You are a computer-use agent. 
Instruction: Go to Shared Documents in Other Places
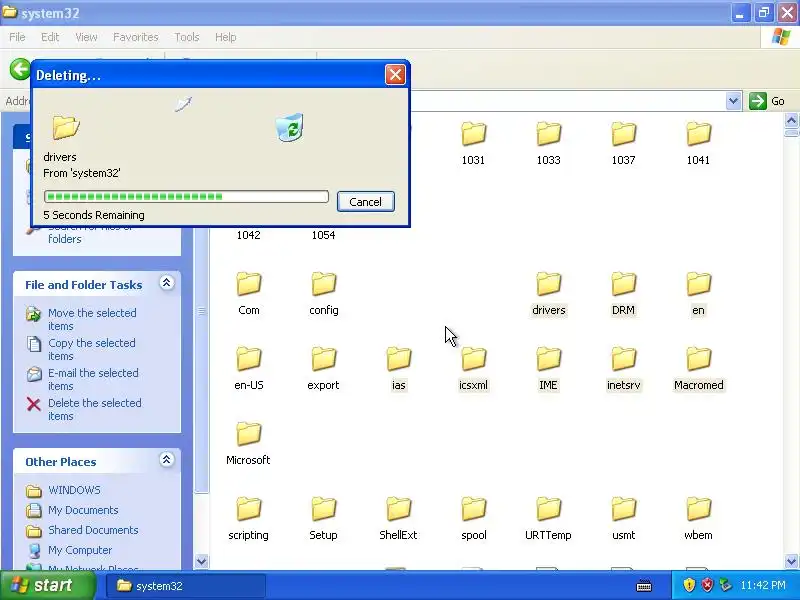[93, 530]
